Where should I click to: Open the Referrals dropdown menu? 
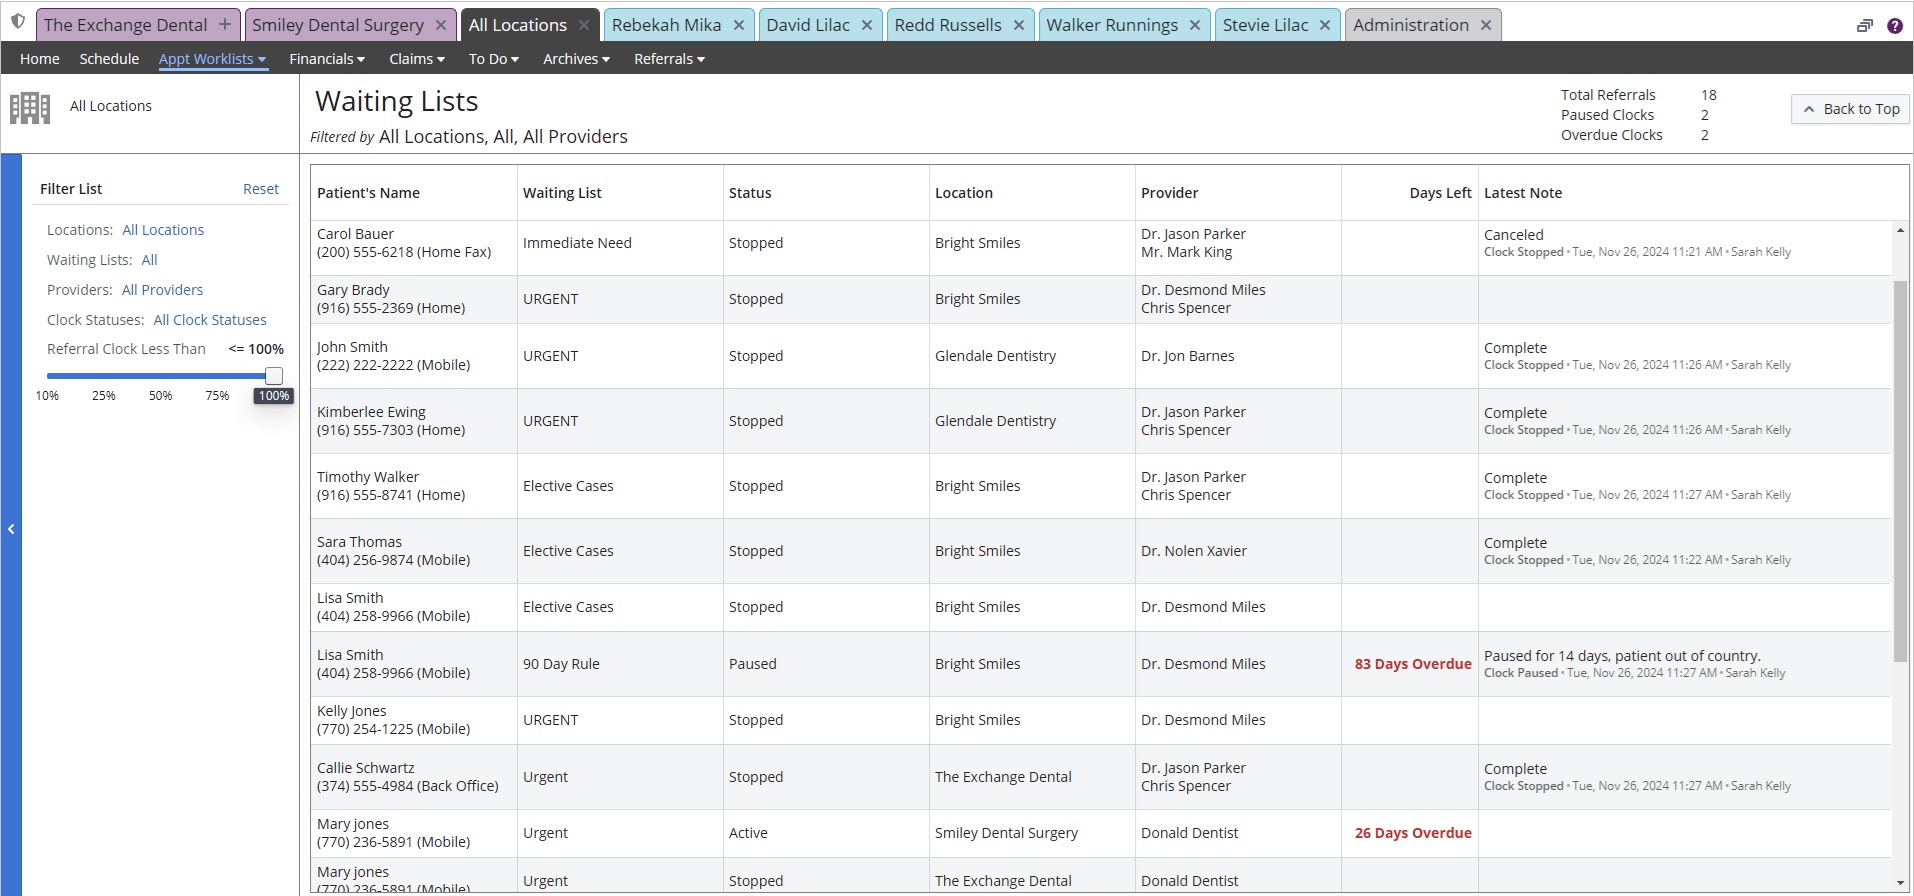point(669,59)
